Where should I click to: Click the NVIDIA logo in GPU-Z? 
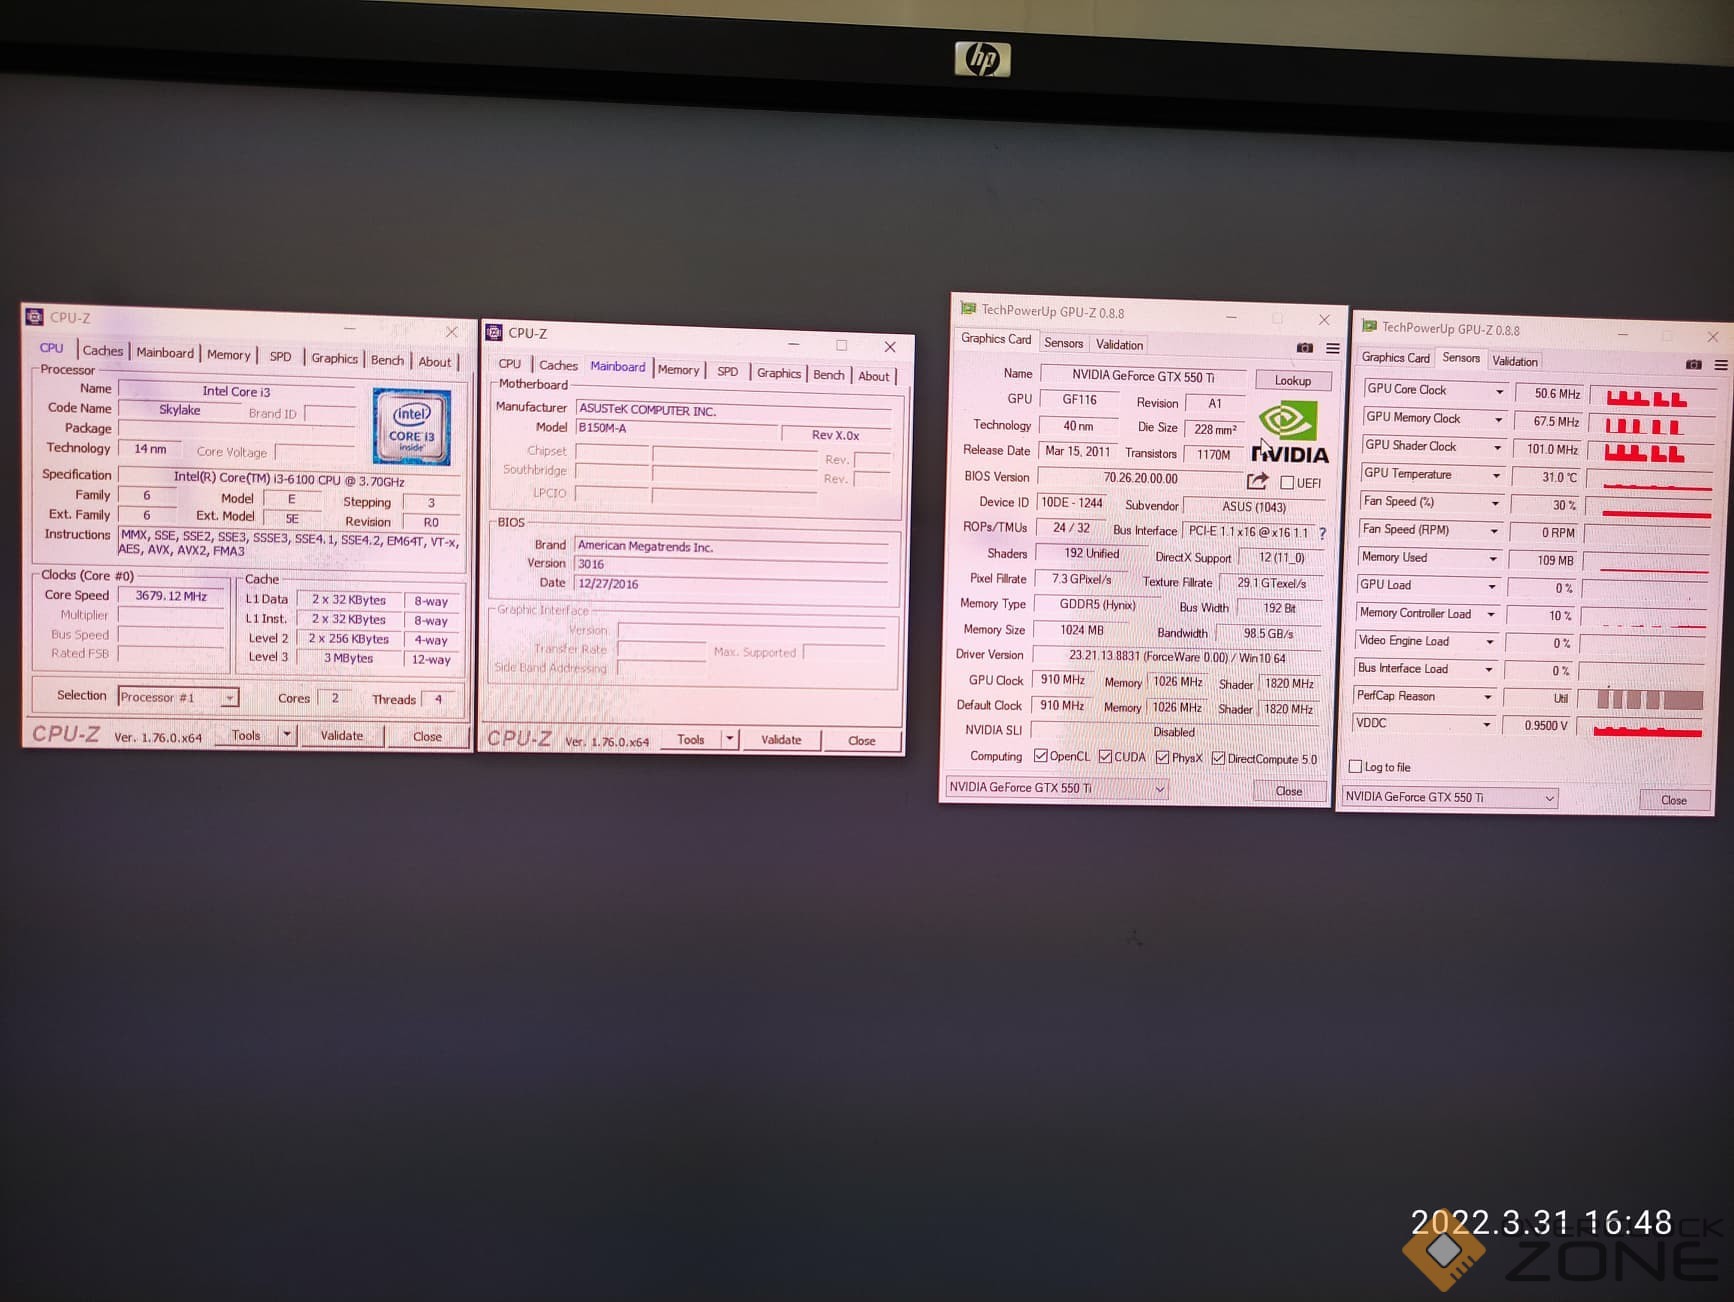[1289, 433]
